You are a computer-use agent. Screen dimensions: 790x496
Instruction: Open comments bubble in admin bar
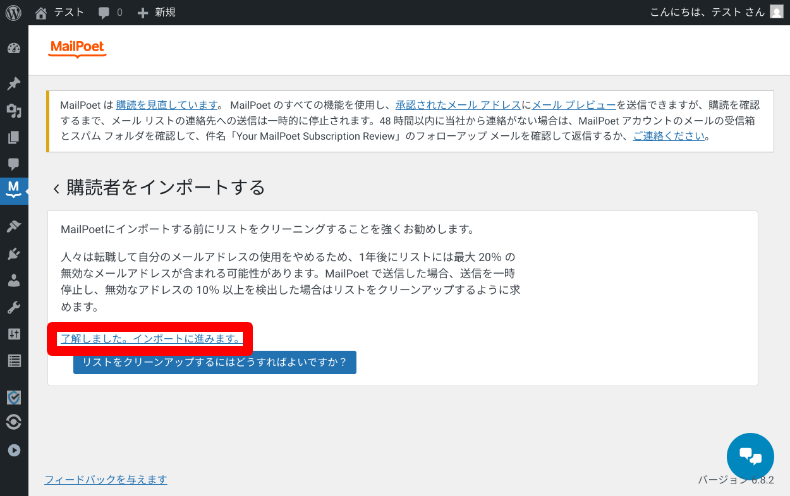pos(104,13)
